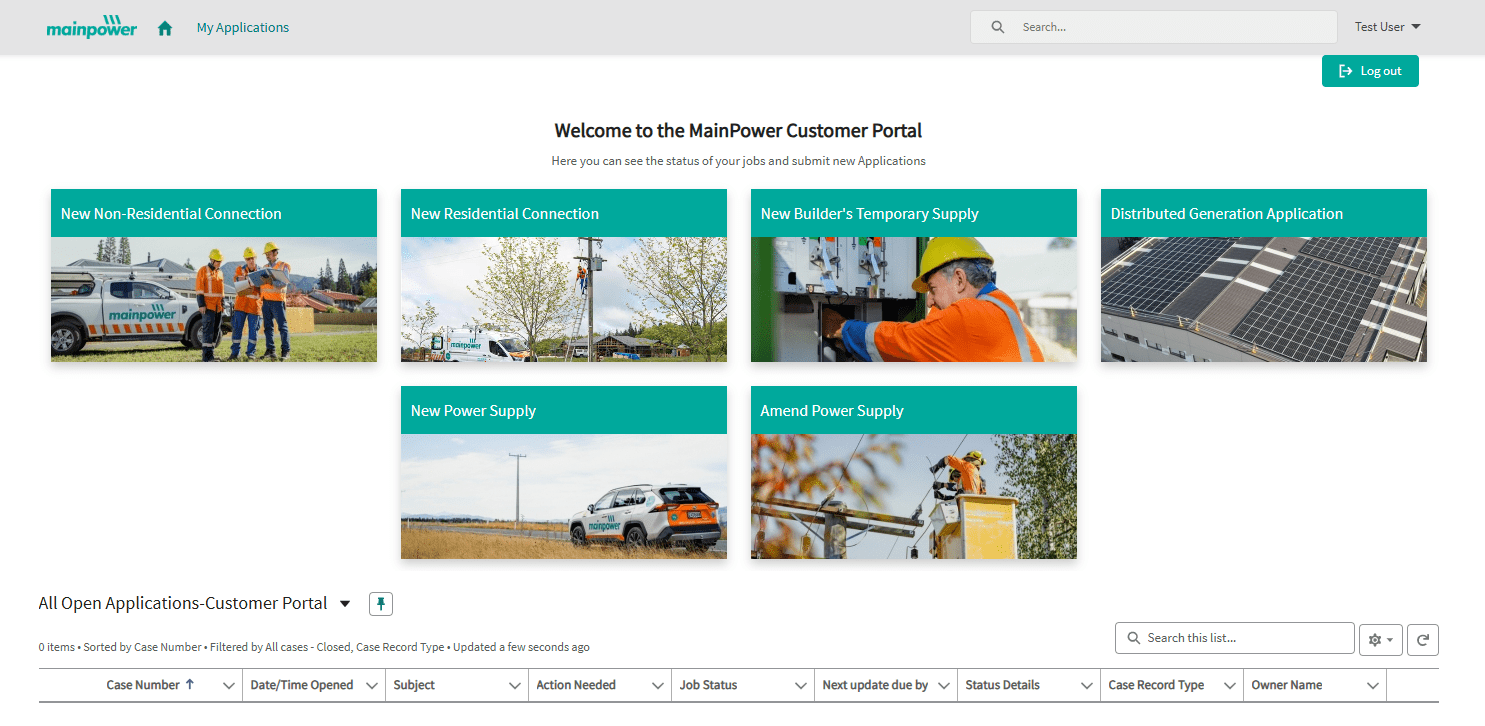Sort by Owner Name column header

[x=1287, y=685]
